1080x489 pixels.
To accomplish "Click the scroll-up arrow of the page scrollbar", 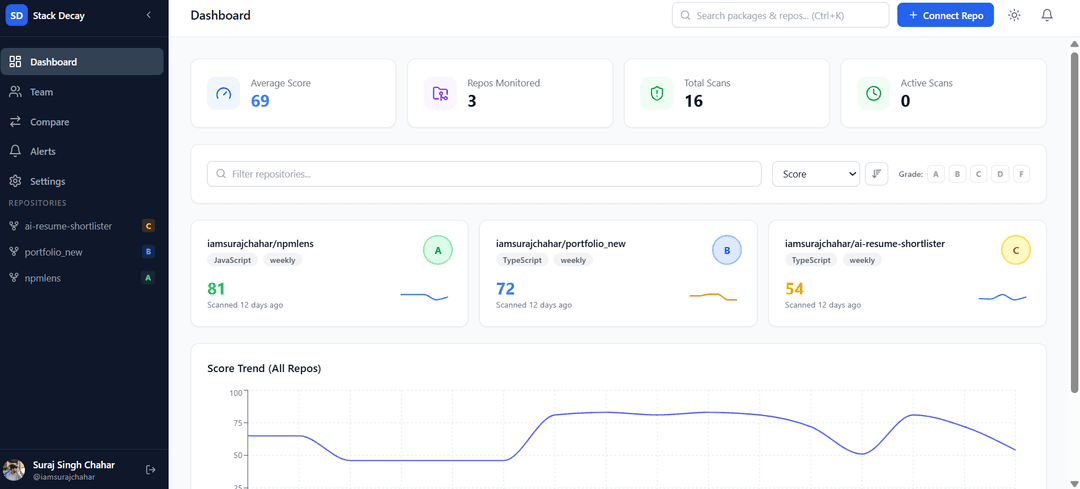I will (x=1074, y=43).
